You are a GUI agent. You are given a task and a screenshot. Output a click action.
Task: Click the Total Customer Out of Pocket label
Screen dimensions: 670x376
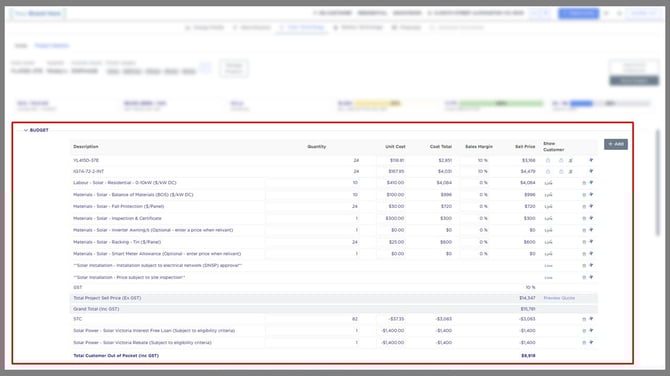pyautogui.click(x=116, y=355)
